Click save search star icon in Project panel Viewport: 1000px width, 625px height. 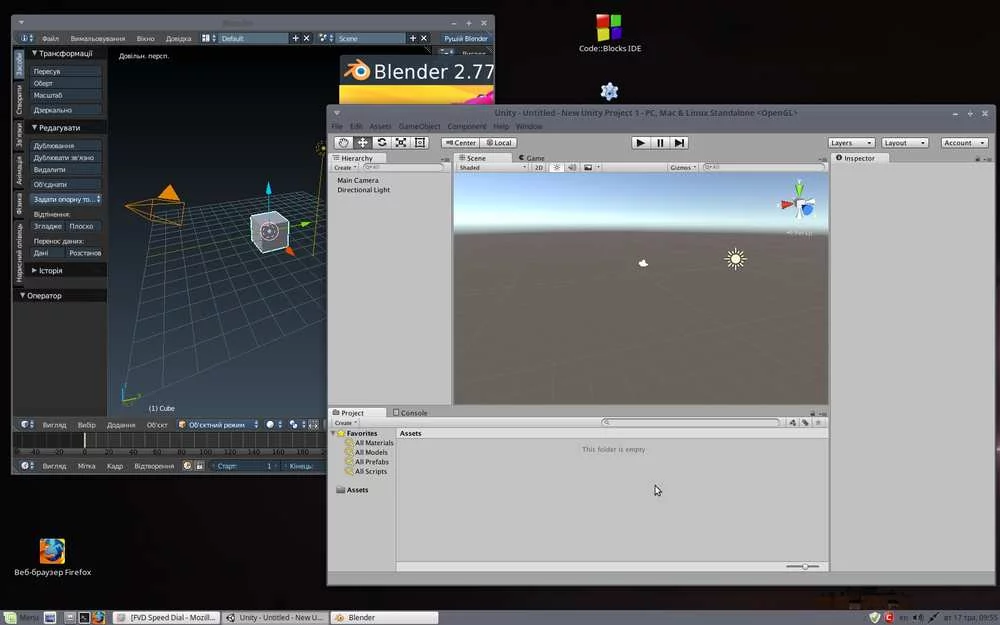[x=819, y=422]
